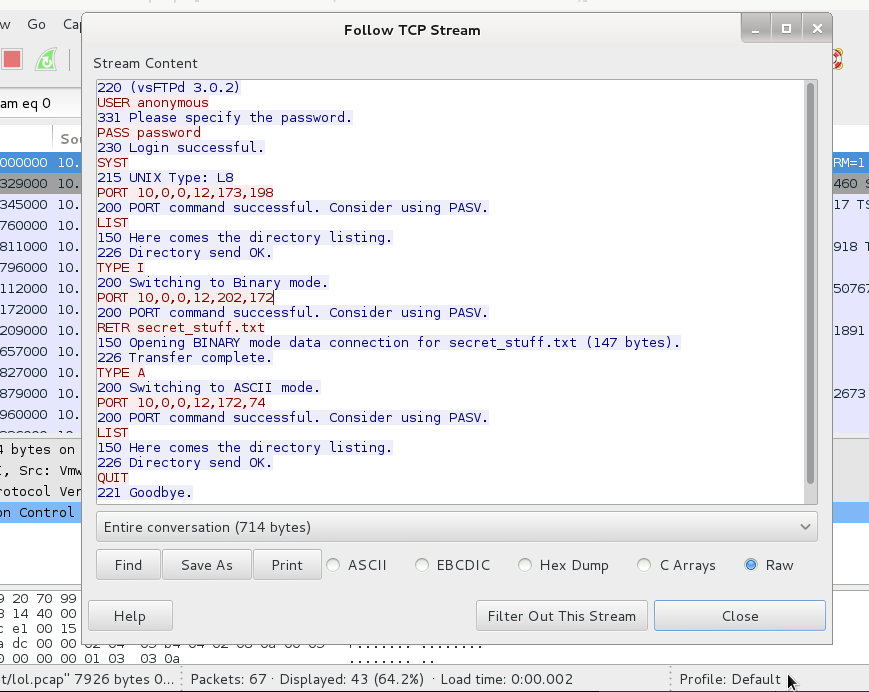Image resolution: width=869 pixels, height=692 pixels.
Task: Maximize the Follow TCP Stream dialog
Action: pos(787,29)
